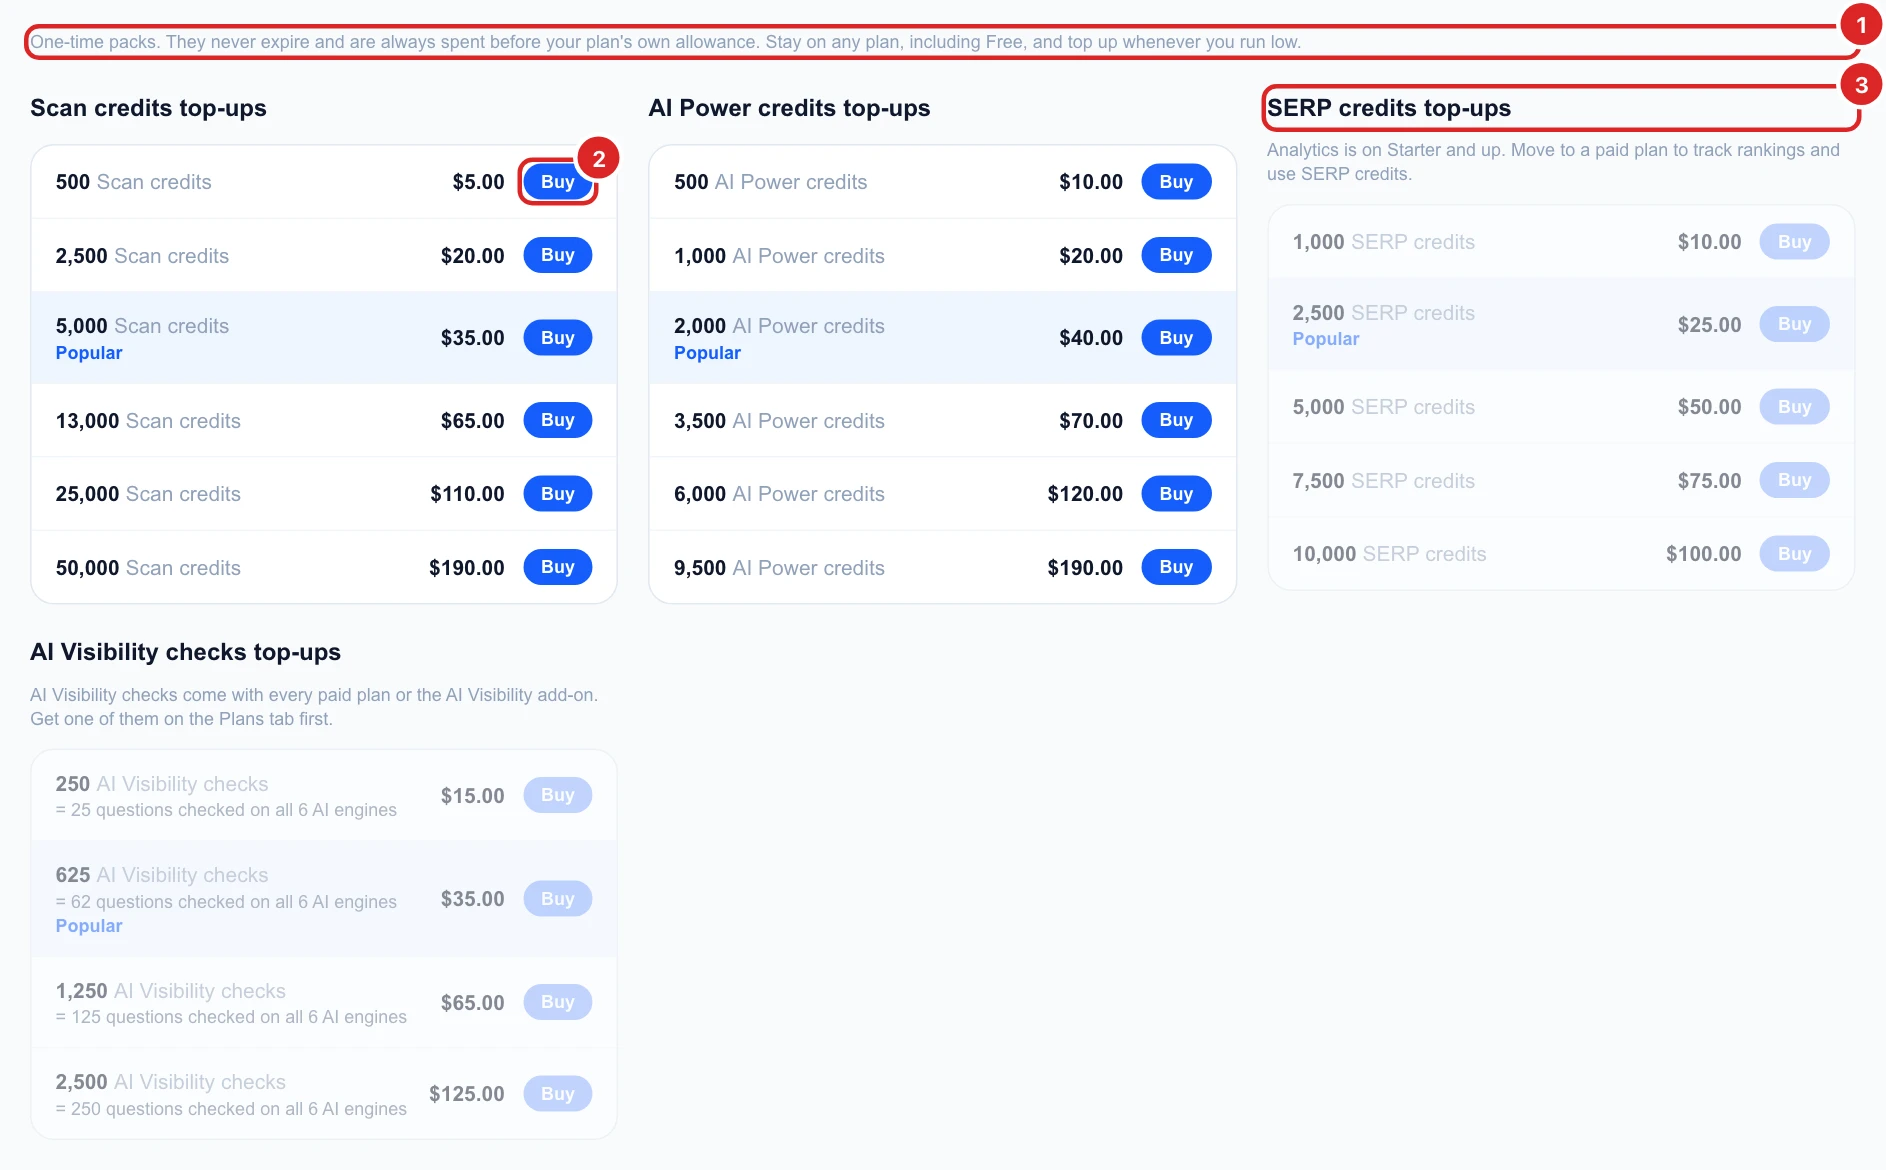Click Popular label under 5,000 Scan credits

coord(89,353)
